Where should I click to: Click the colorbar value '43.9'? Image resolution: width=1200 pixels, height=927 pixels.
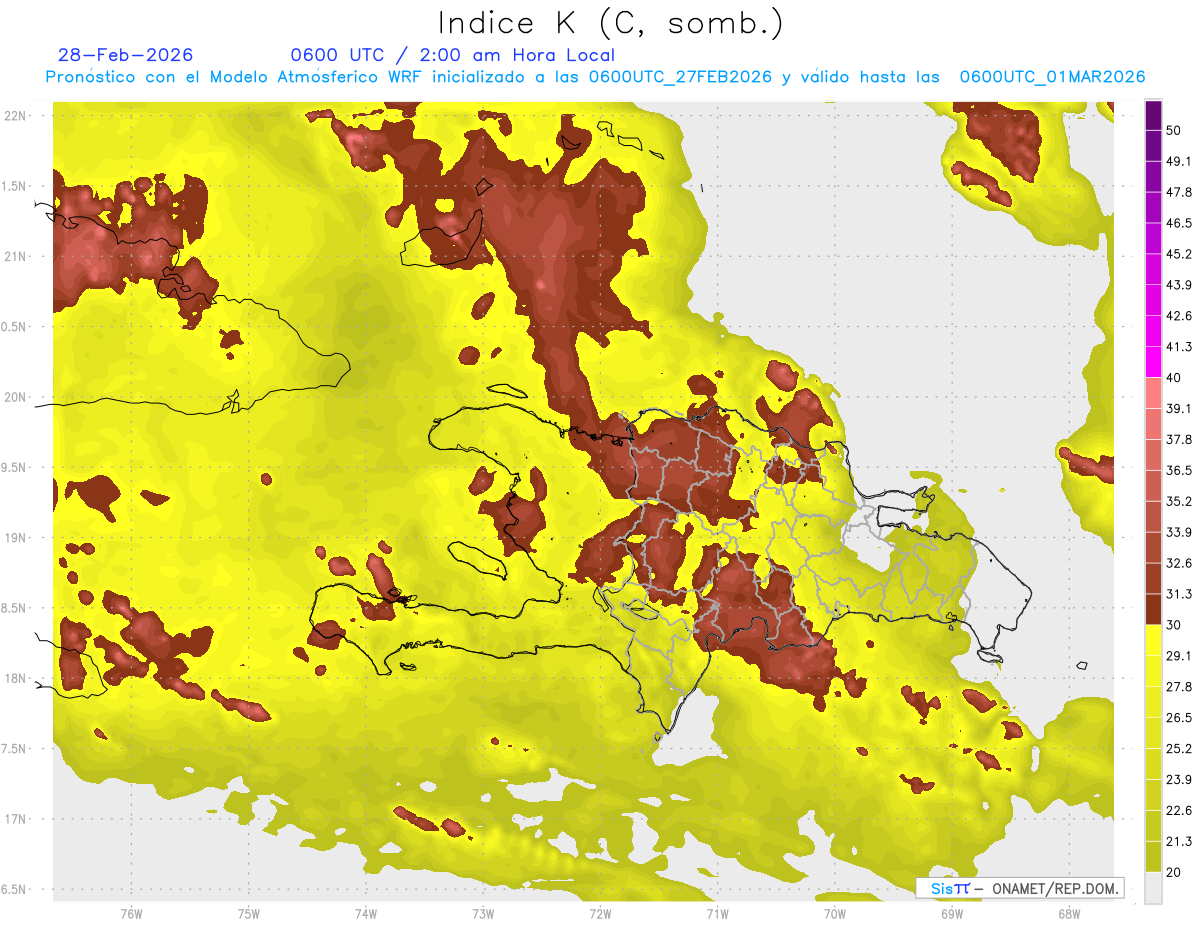click(1179, 285)
